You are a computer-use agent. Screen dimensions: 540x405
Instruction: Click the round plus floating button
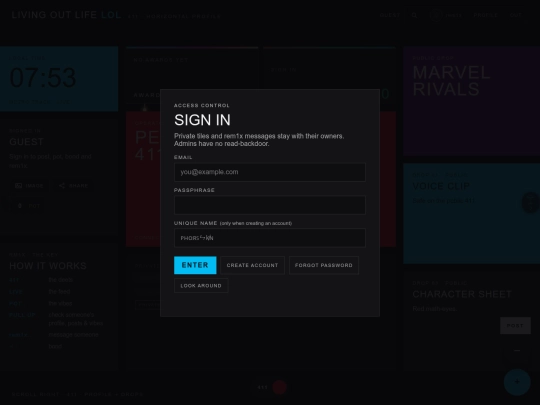pyautogui.click(x=517, y=382)
